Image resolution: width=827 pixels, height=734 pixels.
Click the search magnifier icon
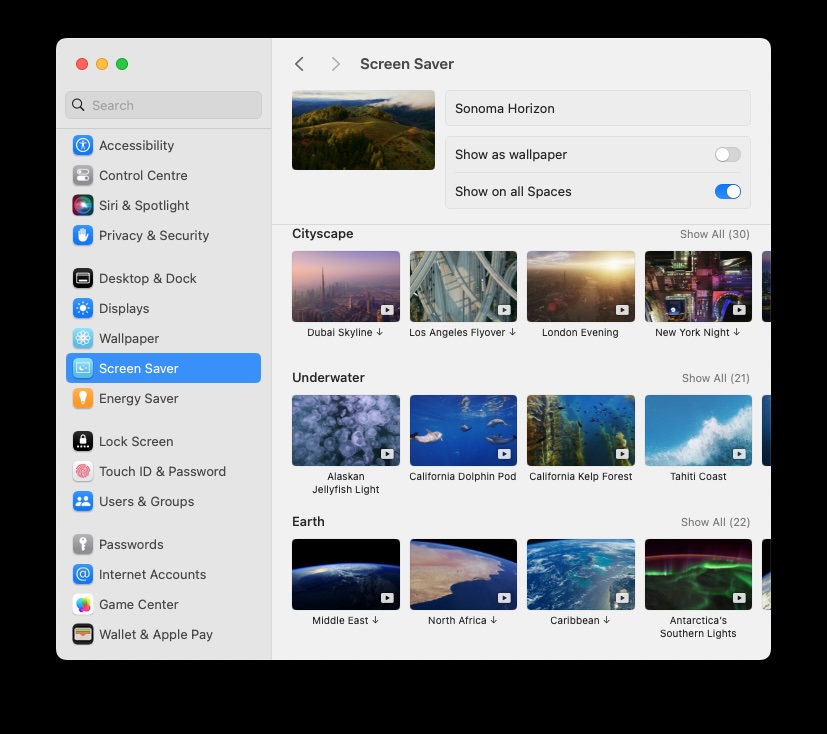click(x=78, y=105)
